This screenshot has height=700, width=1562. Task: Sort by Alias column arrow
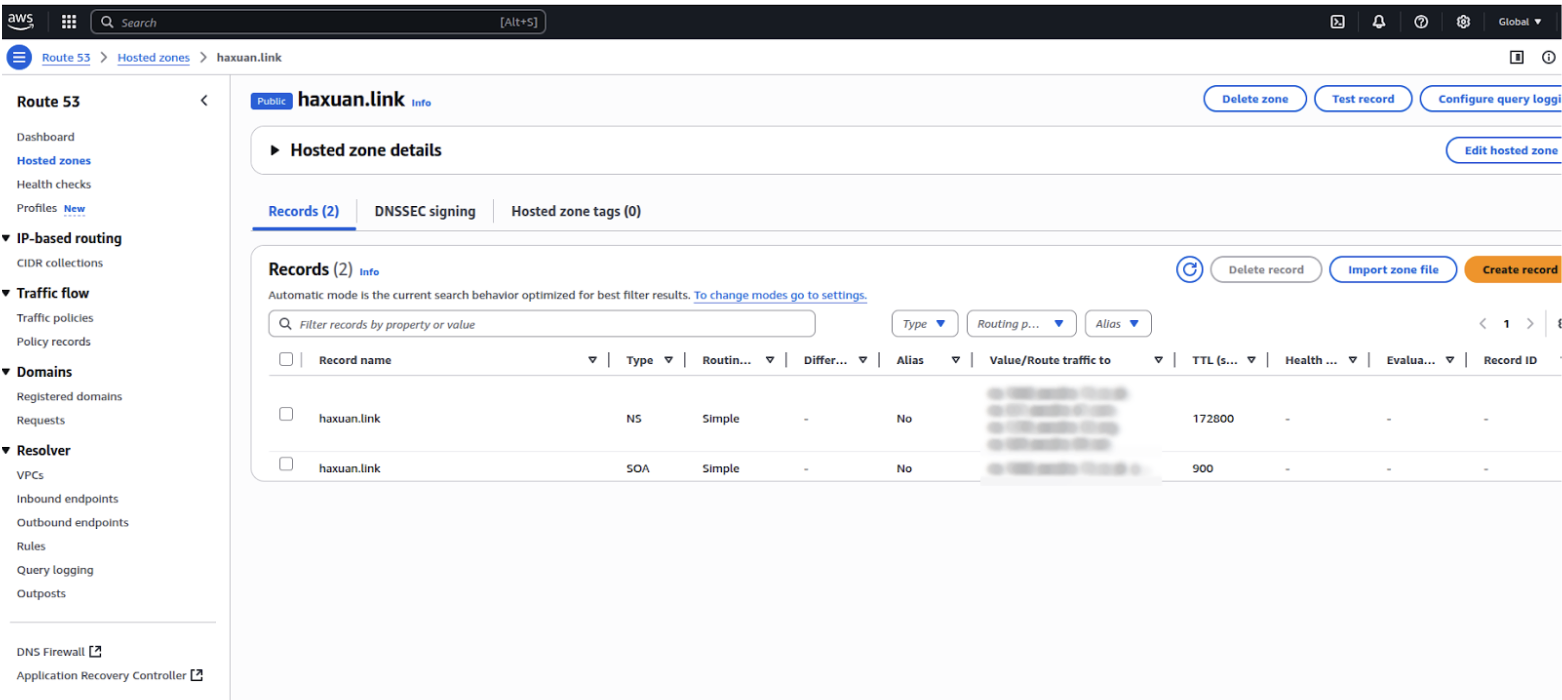click(x=956, y=360)
